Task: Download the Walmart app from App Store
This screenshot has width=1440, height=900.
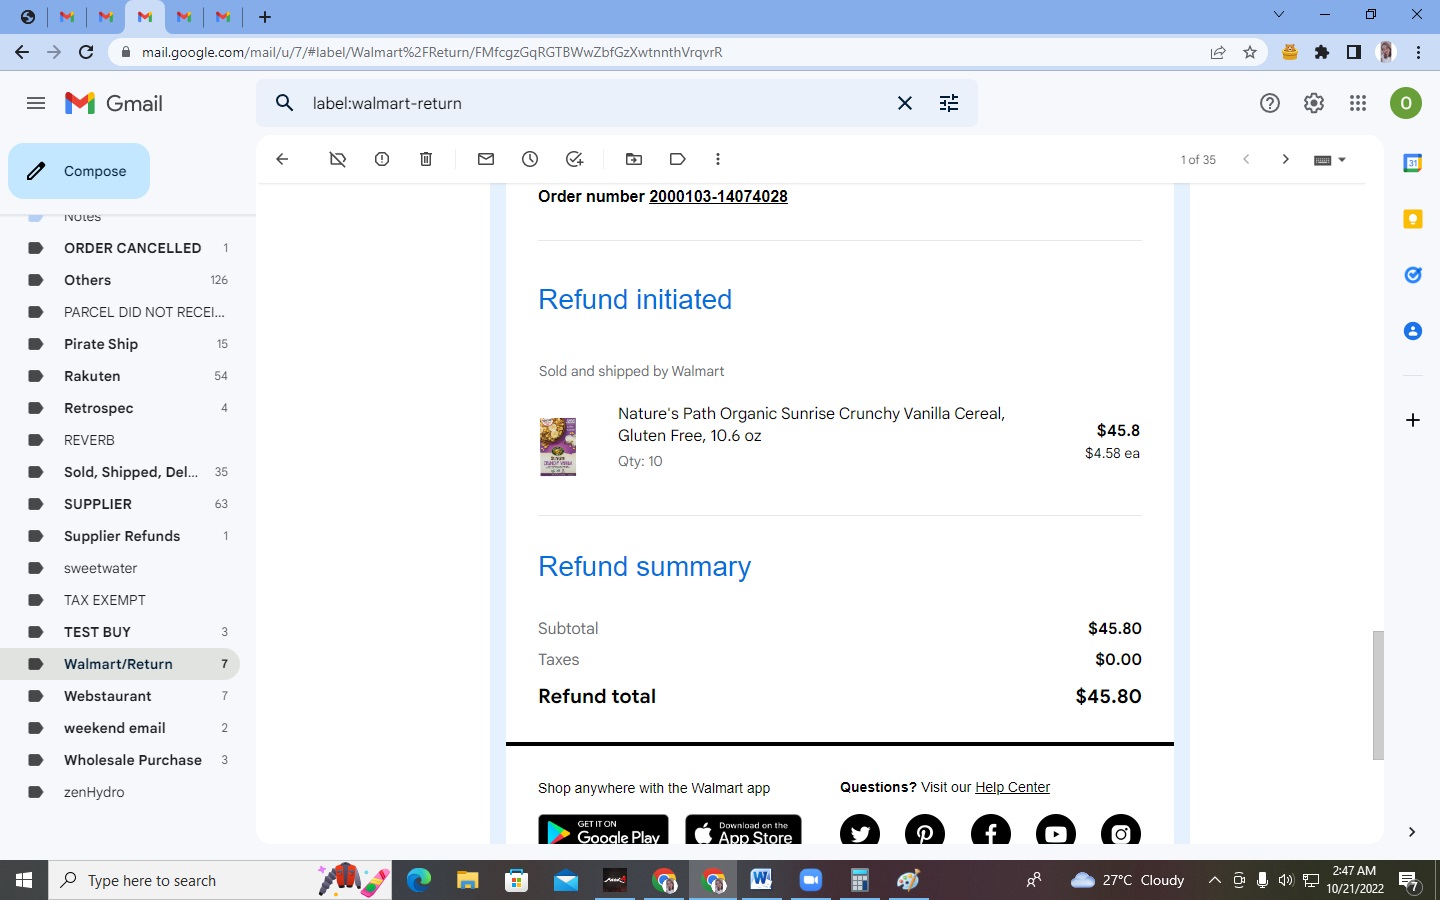Action: coord(743,831)
